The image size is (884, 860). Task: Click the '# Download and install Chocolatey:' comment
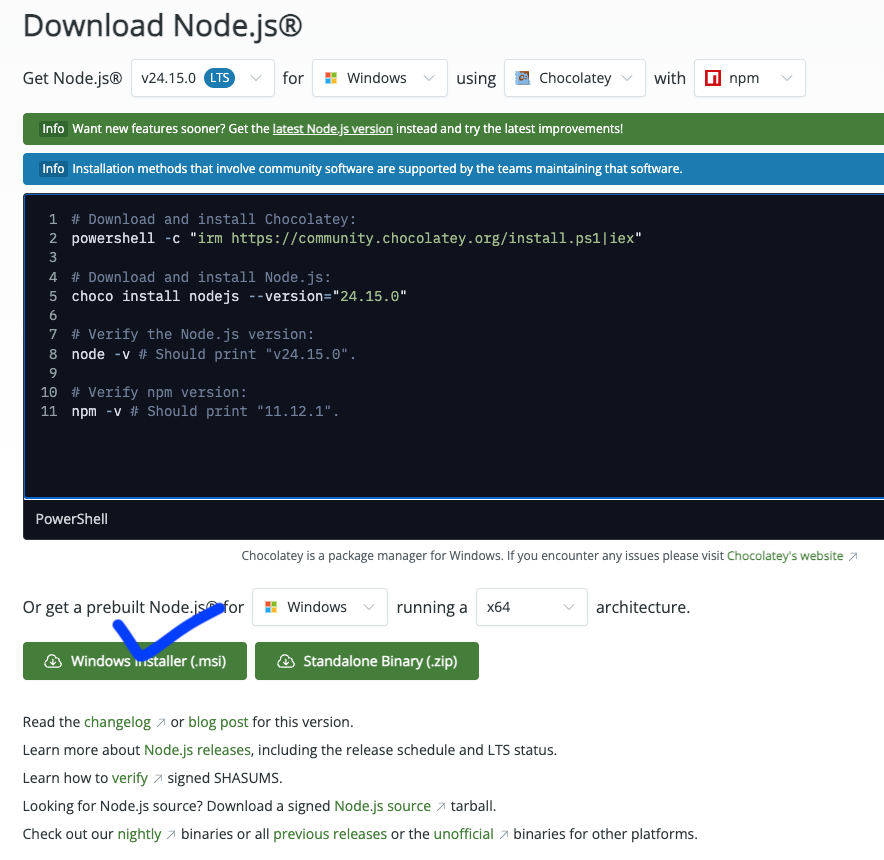pyautogui.click(x=214, y=219)
